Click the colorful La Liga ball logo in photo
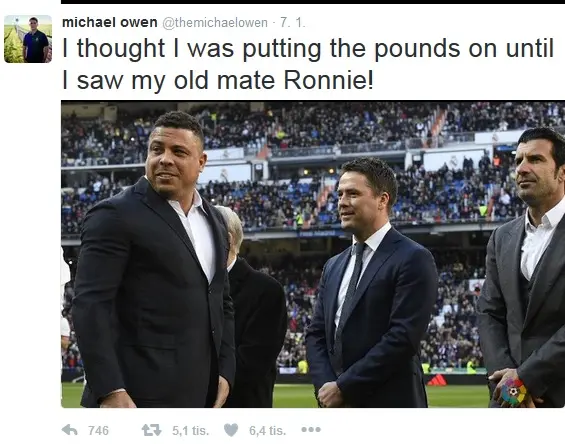This screenshot has width=565, height=444. click(513, 392)
